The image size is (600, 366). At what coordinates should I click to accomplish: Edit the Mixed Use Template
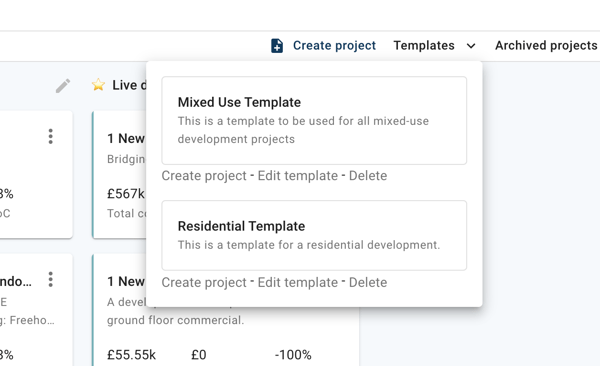pos(298,176)
